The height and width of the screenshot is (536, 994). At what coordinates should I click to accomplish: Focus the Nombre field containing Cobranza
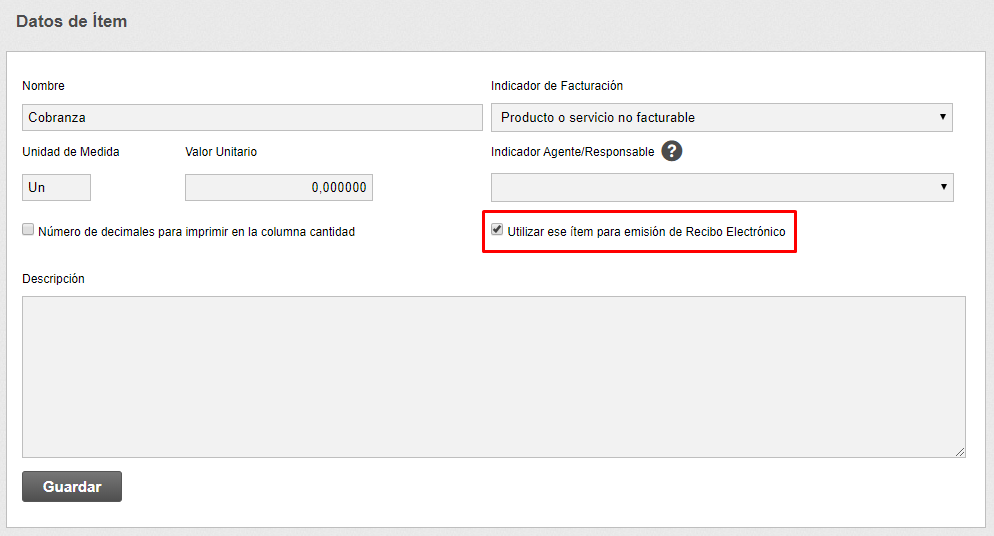point(252,117)
